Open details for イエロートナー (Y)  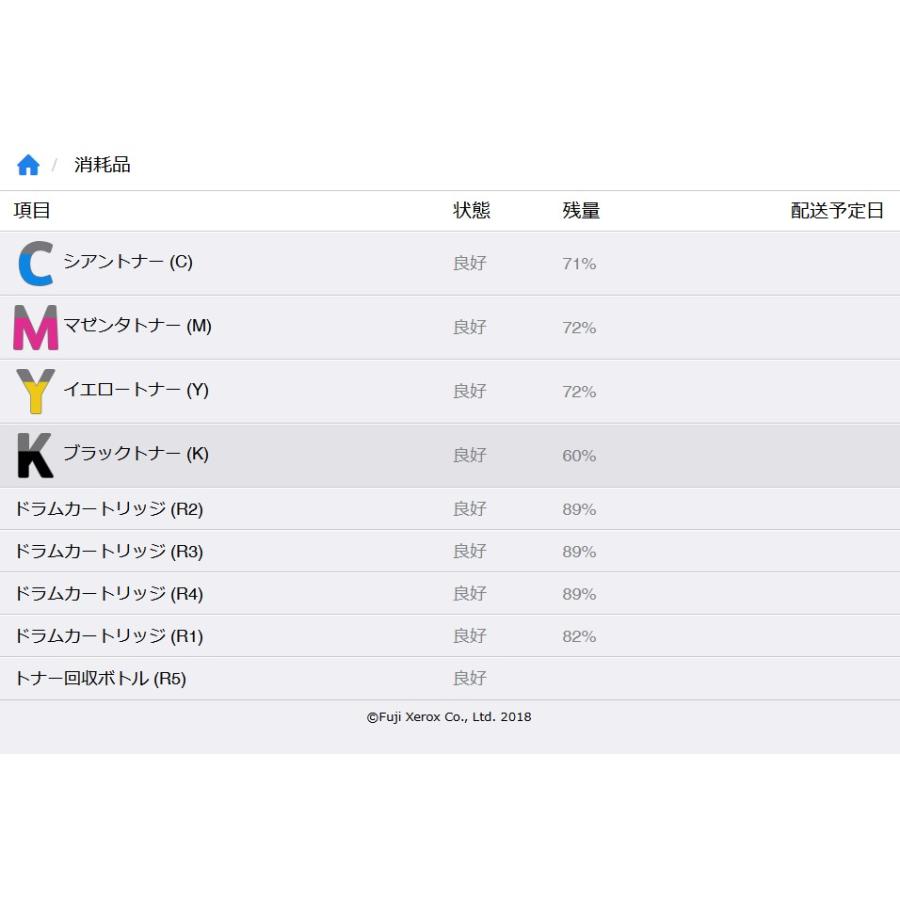[135, 390]
